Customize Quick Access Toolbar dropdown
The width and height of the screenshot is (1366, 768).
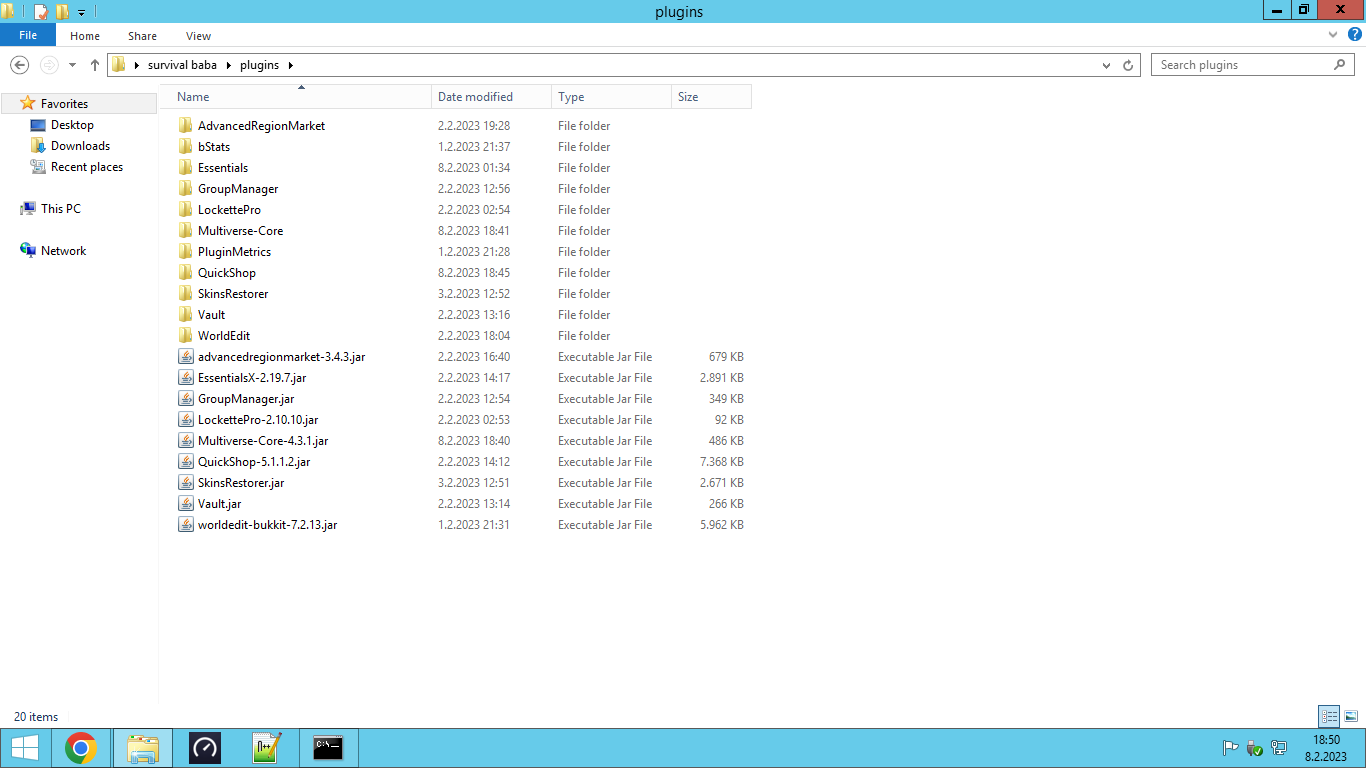[x=81, y=12]
